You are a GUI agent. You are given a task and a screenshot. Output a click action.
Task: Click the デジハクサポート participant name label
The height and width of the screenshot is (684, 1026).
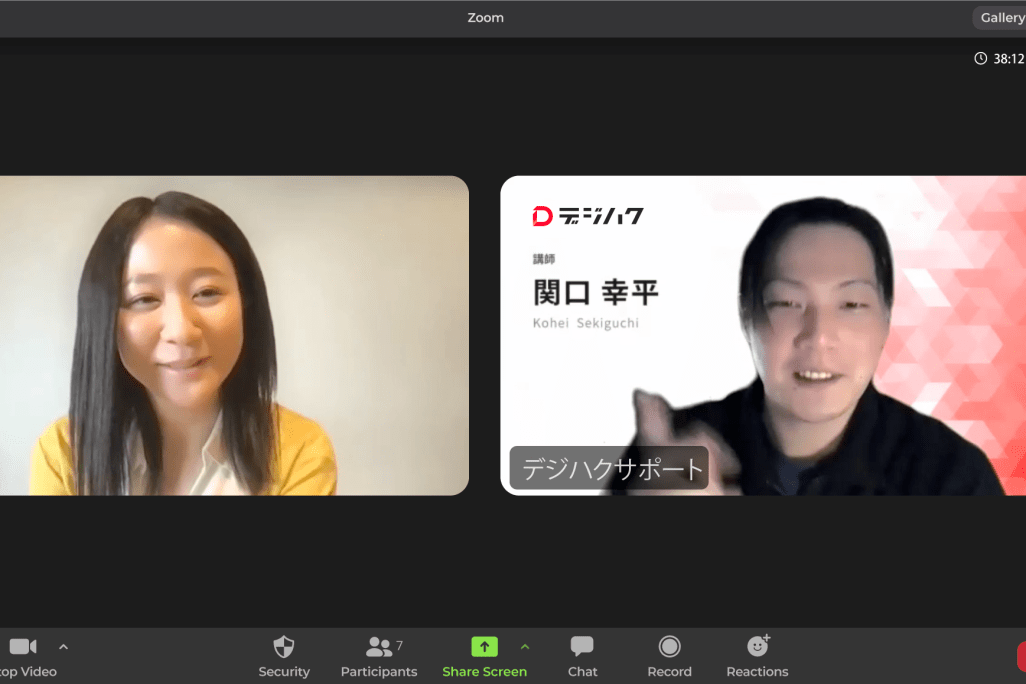coord(609,468)
